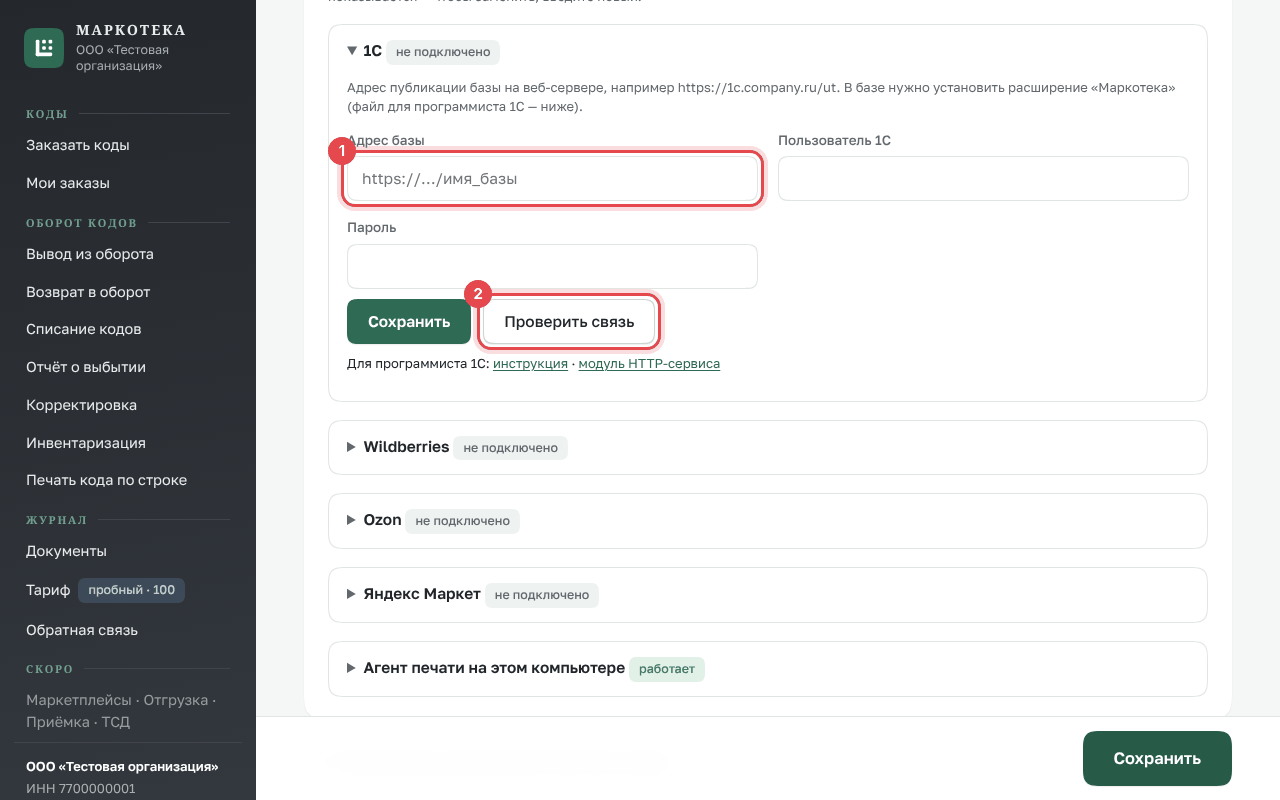Image resolution: width=1280 pixels, height=800 pixels.
Task: Click the МАРКОТЕКА brand title
Action: tap(131, 30)
